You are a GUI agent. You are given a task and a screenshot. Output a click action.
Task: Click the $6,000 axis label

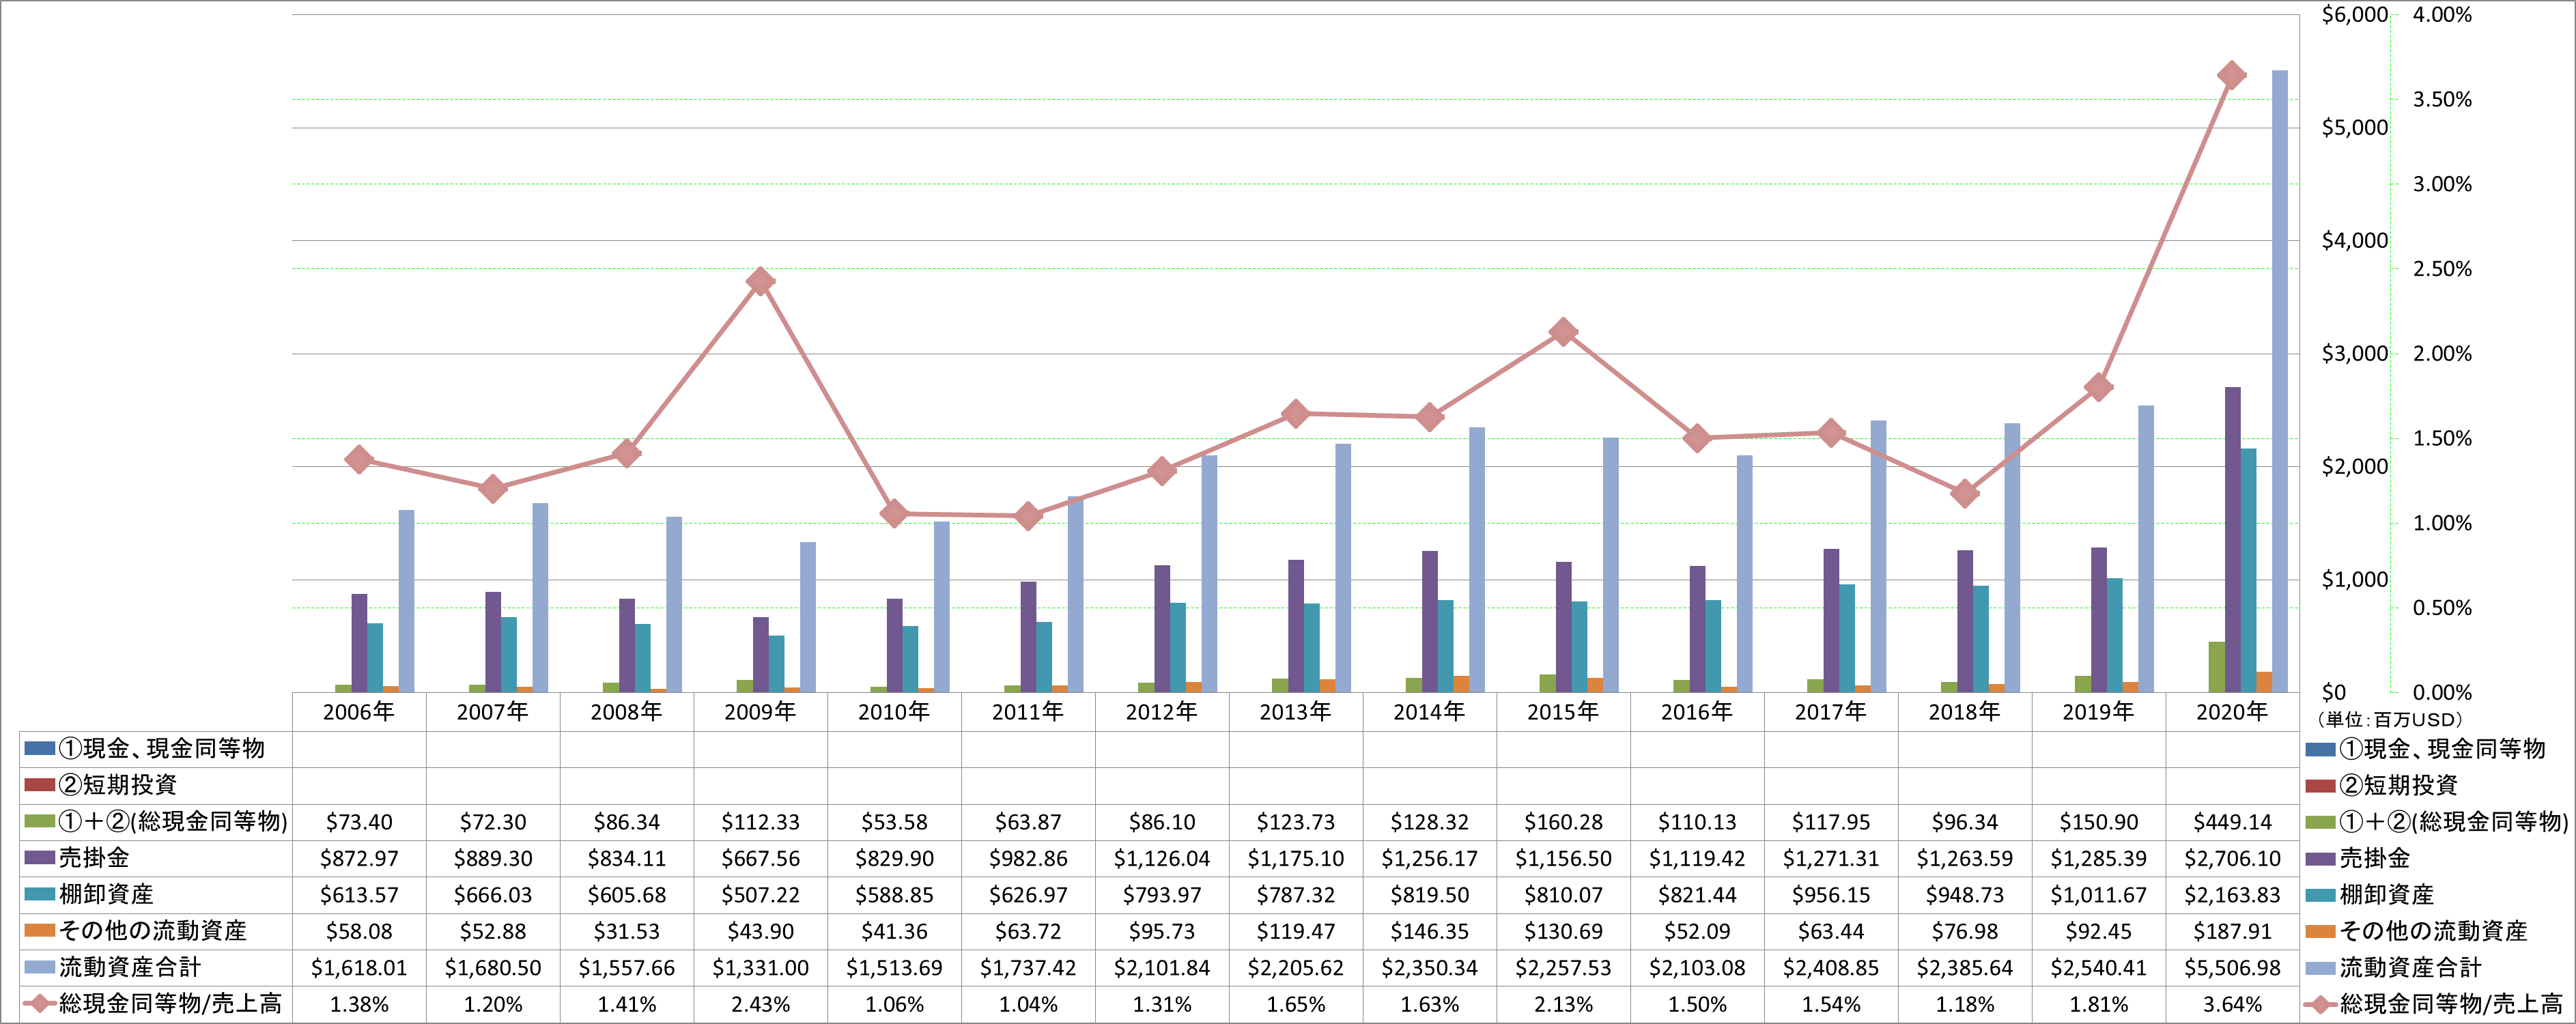2354,15
